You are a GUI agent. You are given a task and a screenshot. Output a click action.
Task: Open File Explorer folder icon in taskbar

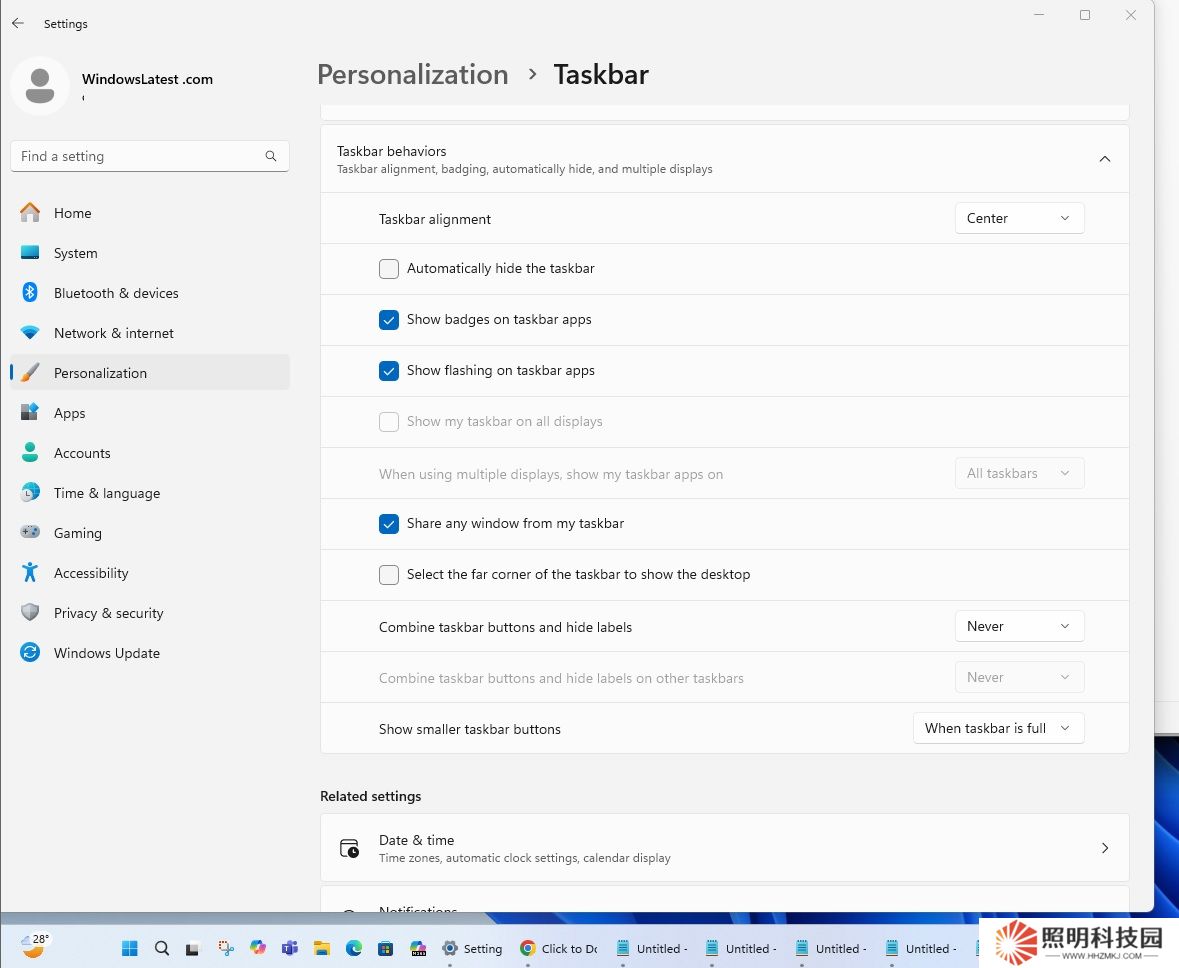[321, 948]
